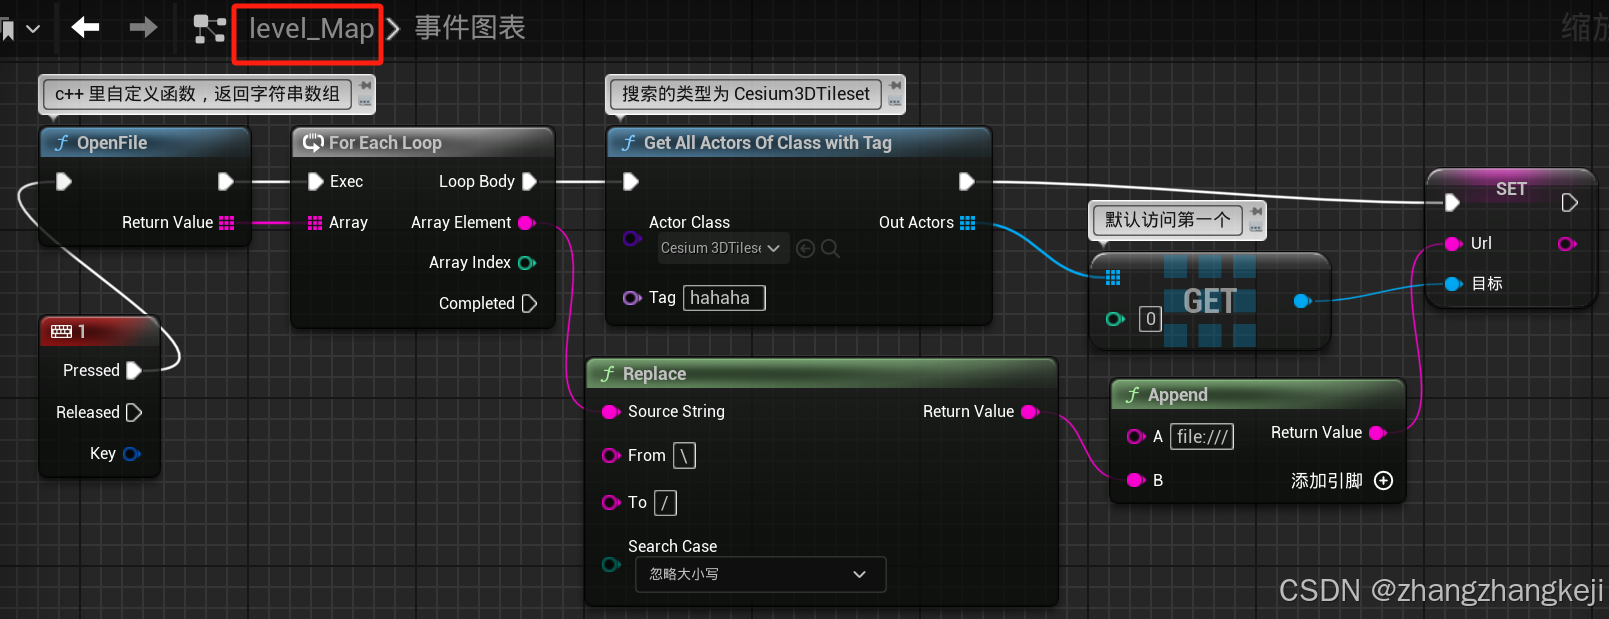
Task: Open the Actor Class Cesium 3DTileset dropdown
Action: [723, 248]
